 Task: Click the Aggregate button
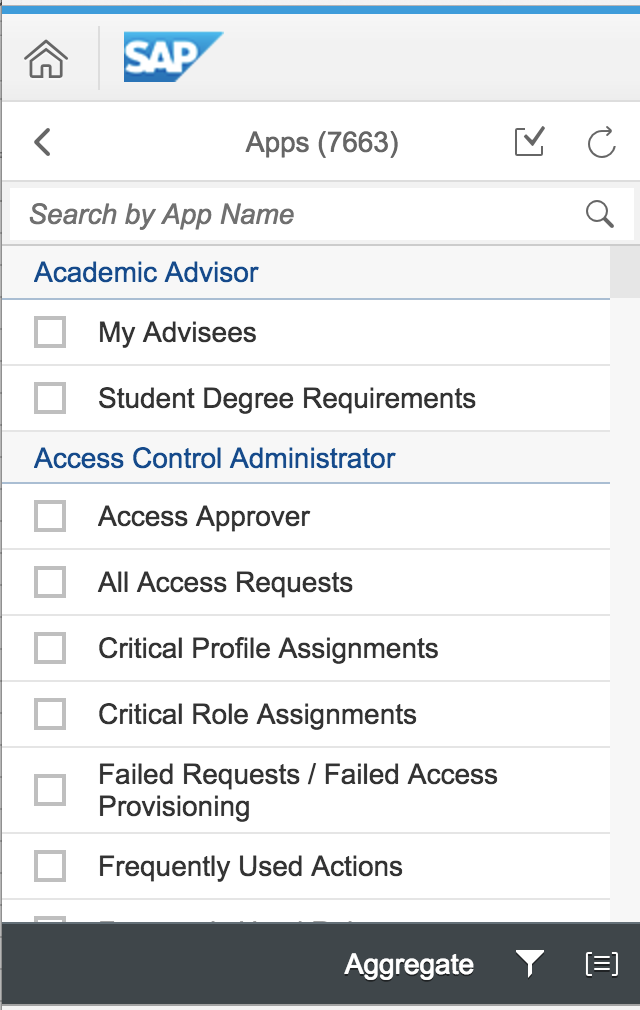click(409, 964)
